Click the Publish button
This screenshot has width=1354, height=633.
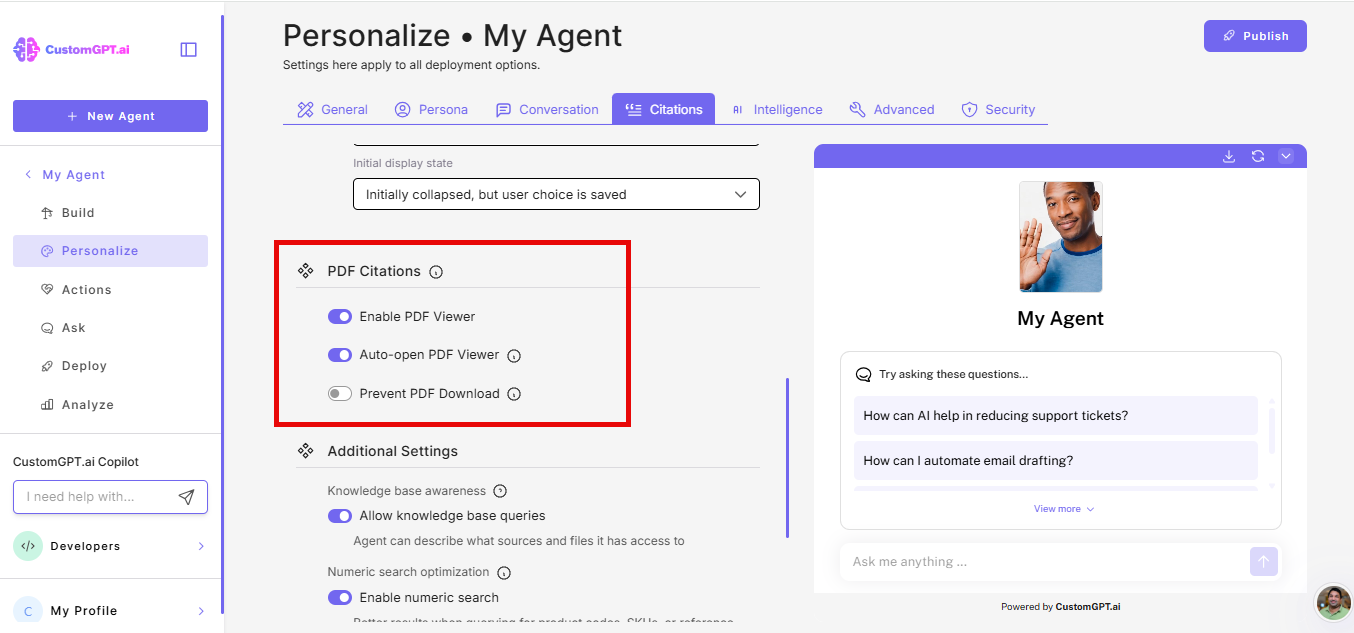tap(1255, 36)
